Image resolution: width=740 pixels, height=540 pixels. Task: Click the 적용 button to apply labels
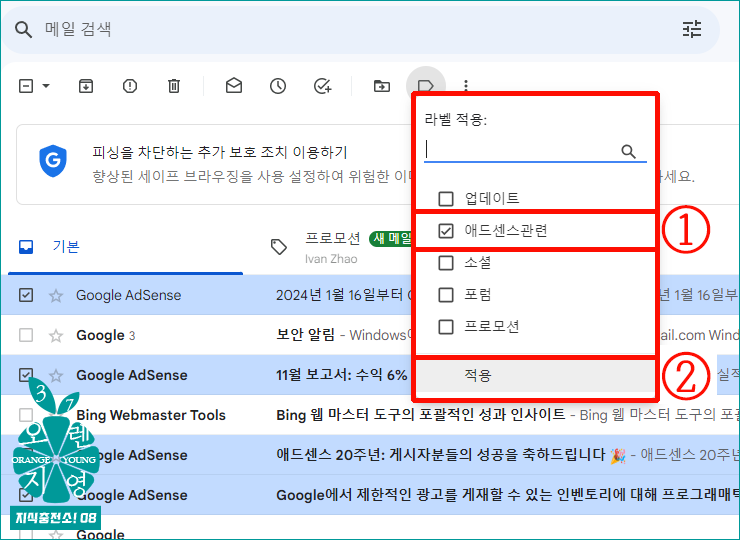535,375
